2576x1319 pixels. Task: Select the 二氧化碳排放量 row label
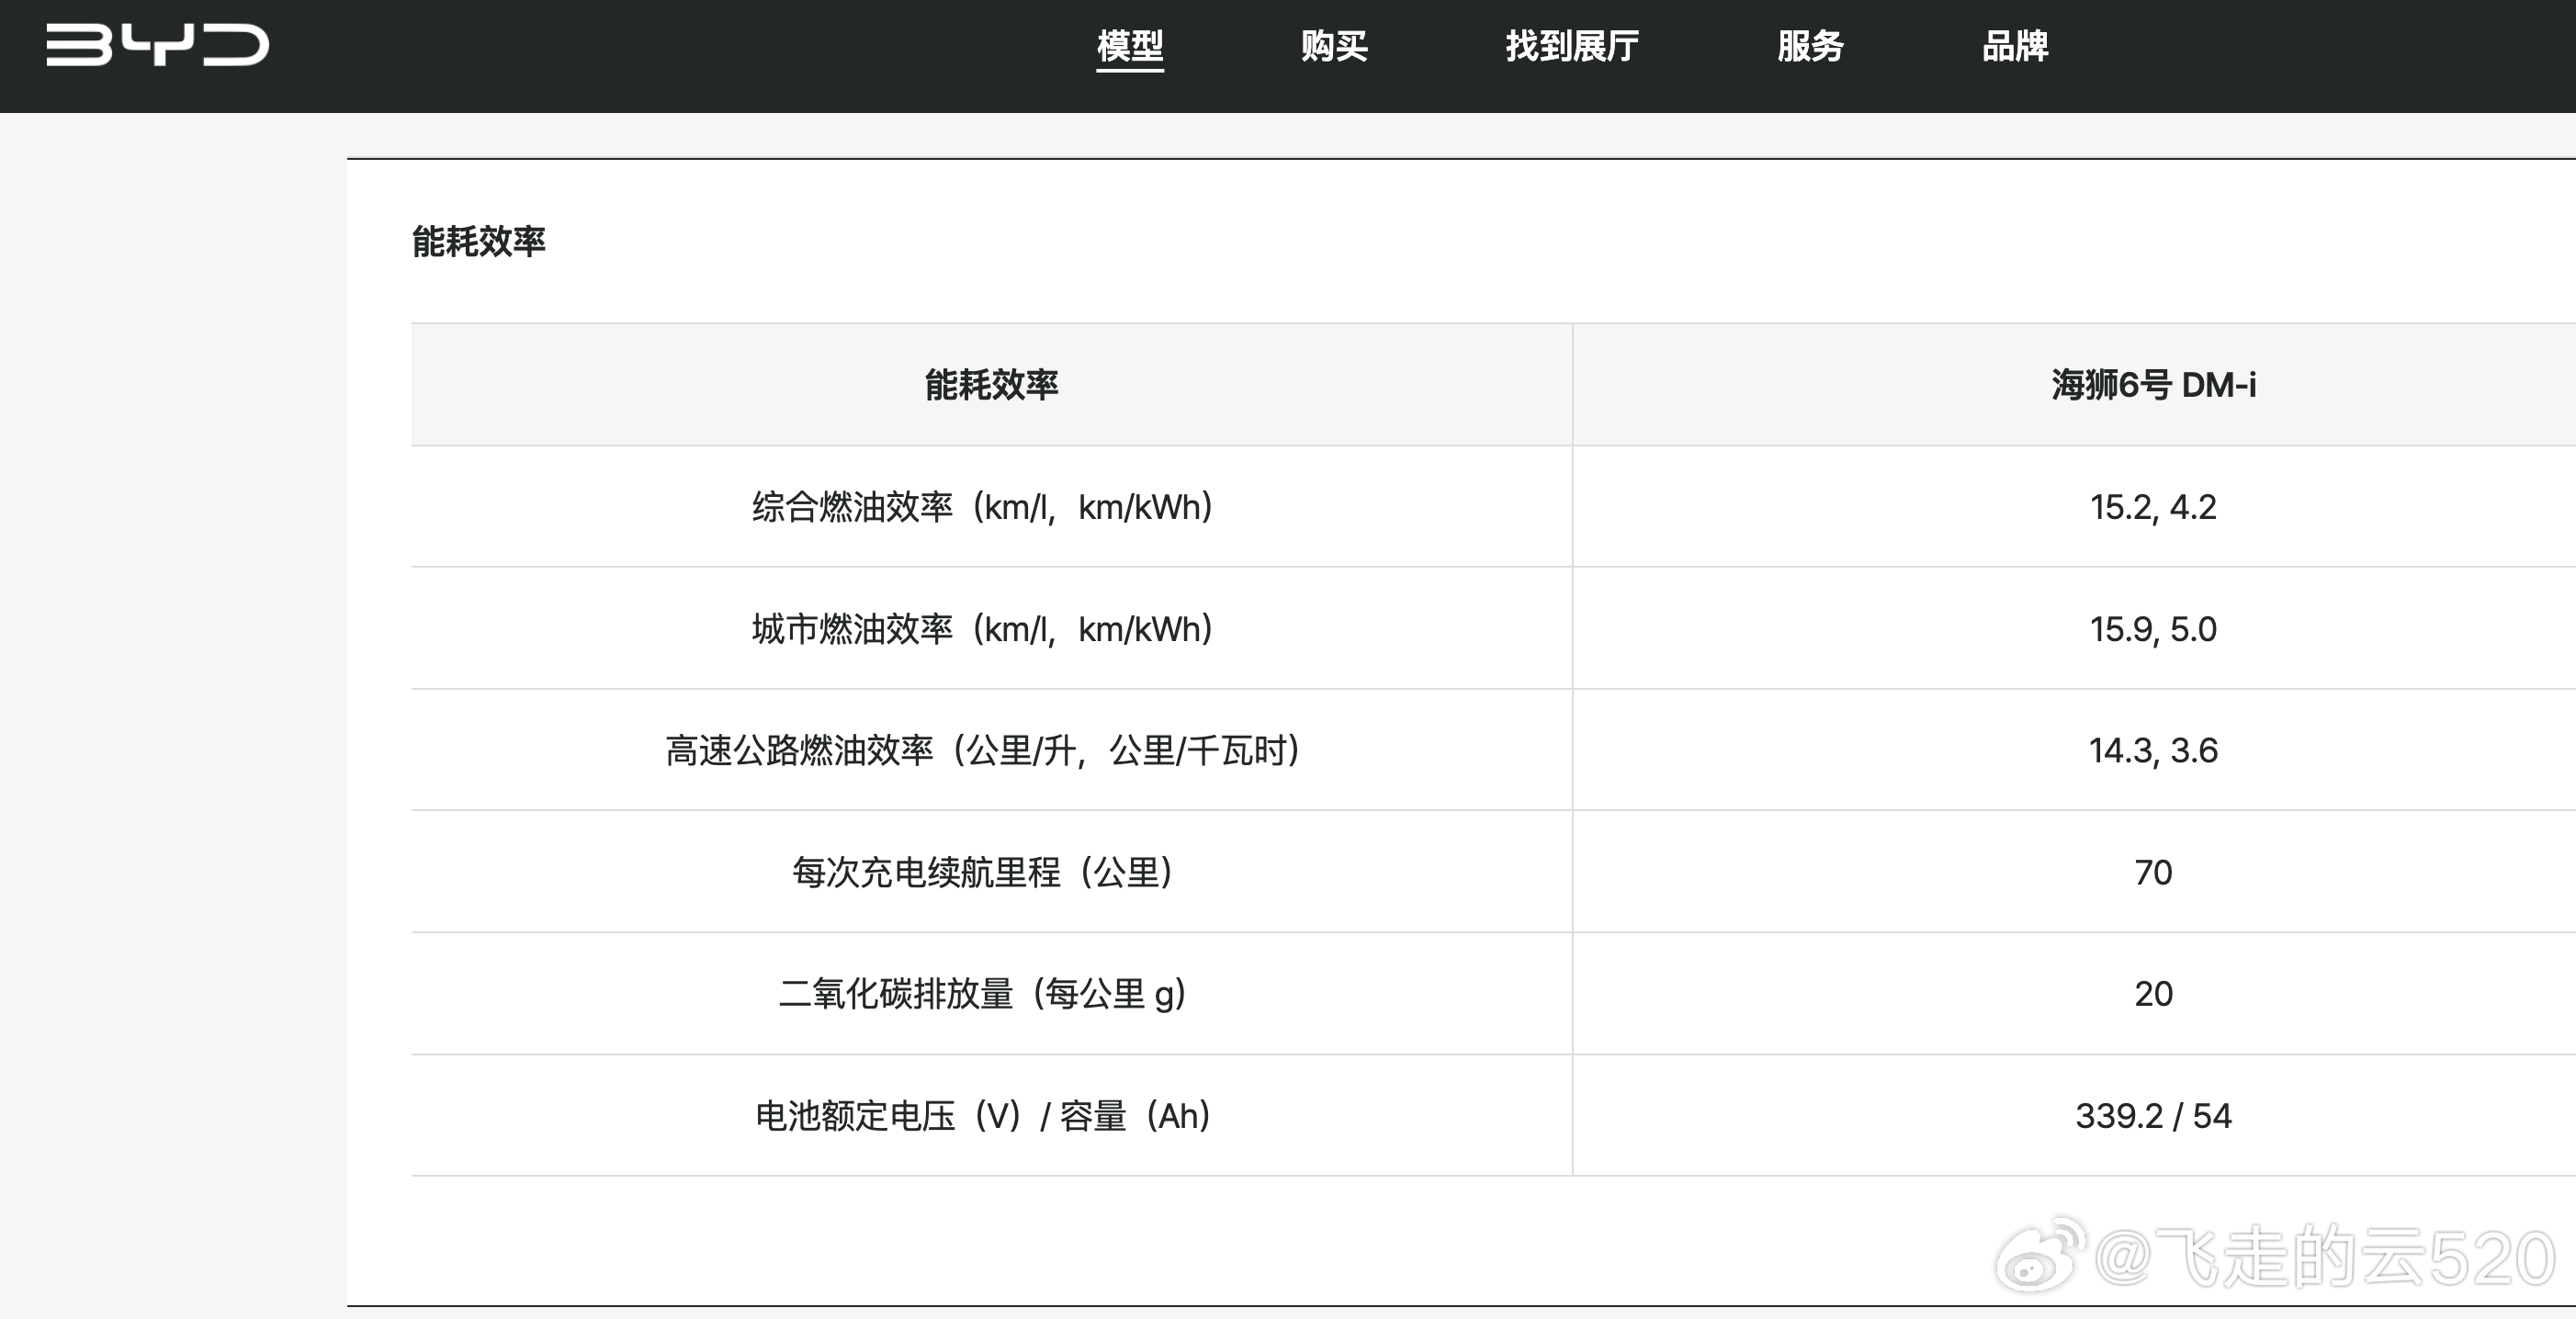tap(983, 994)
